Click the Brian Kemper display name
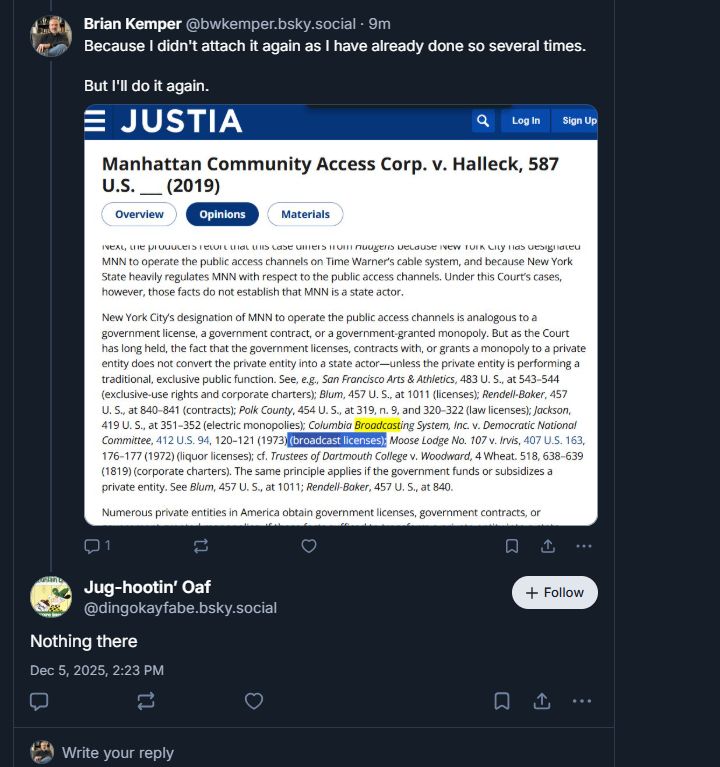This screenshot has height=767, width=720. point(133,24)
